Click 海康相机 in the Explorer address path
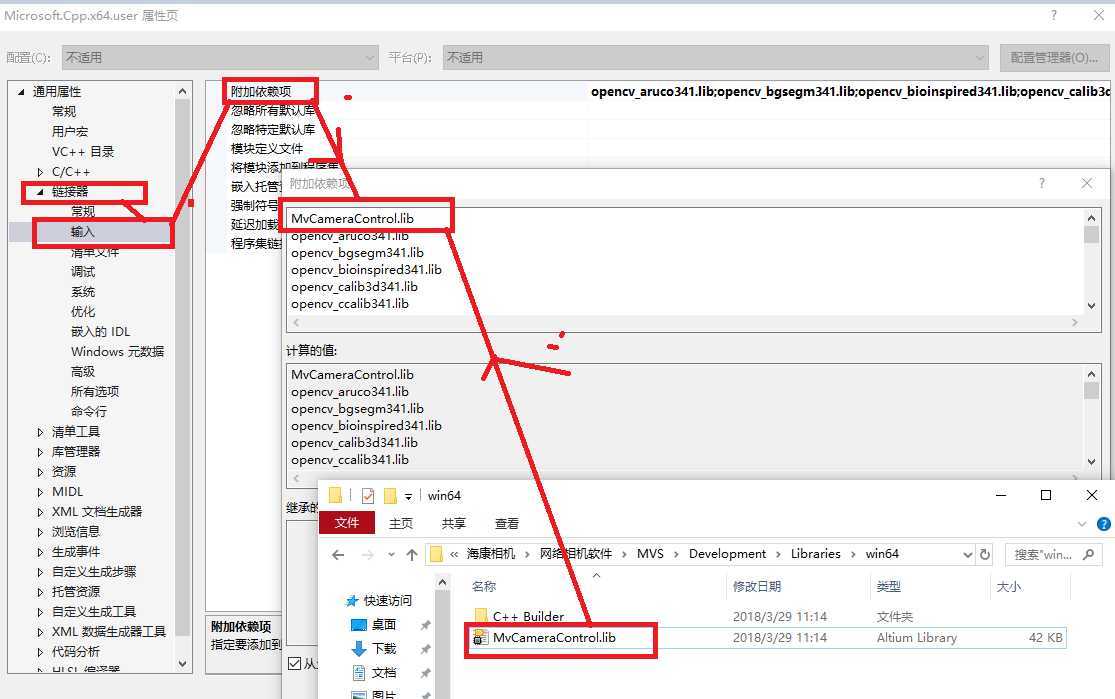This screenshot has height=699, width=1115. [x=491, y=554]
